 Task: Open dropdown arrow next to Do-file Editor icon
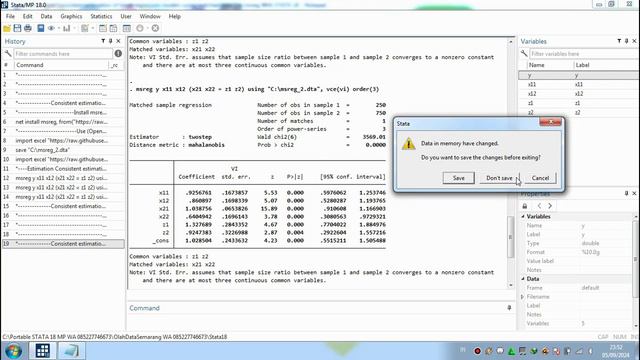93,28
